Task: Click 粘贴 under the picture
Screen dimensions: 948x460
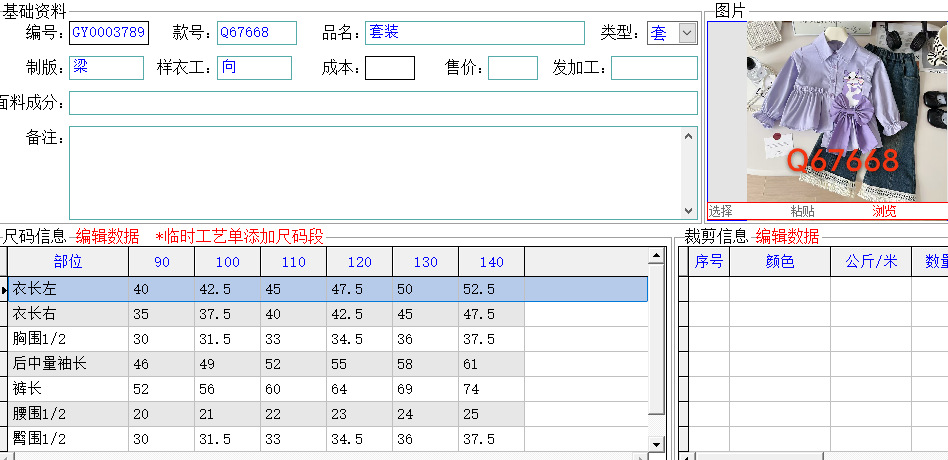Action: coord(803,211)
